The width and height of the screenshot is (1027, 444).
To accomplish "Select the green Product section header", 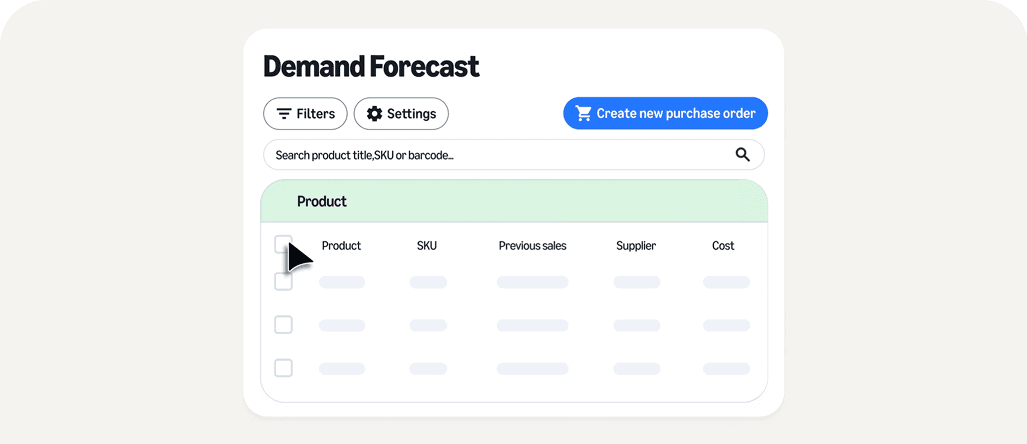I will pyautogui.click(x=514, y=201).
